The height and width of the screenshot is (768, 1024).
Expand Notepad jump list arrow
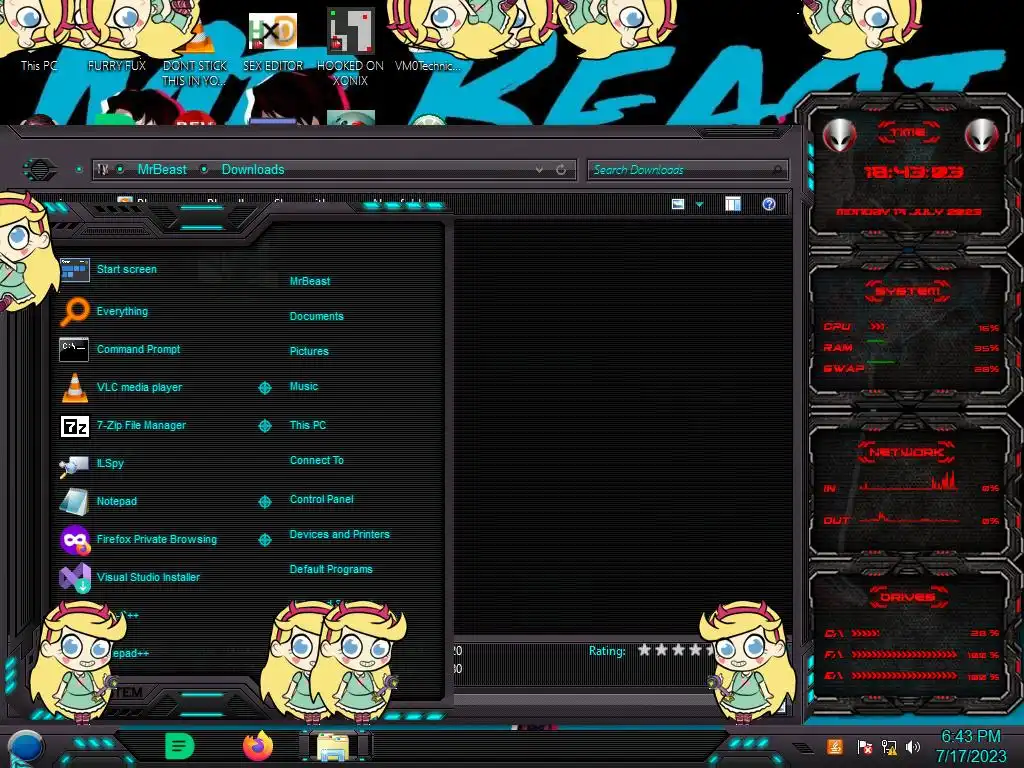(x=265, y=502)
